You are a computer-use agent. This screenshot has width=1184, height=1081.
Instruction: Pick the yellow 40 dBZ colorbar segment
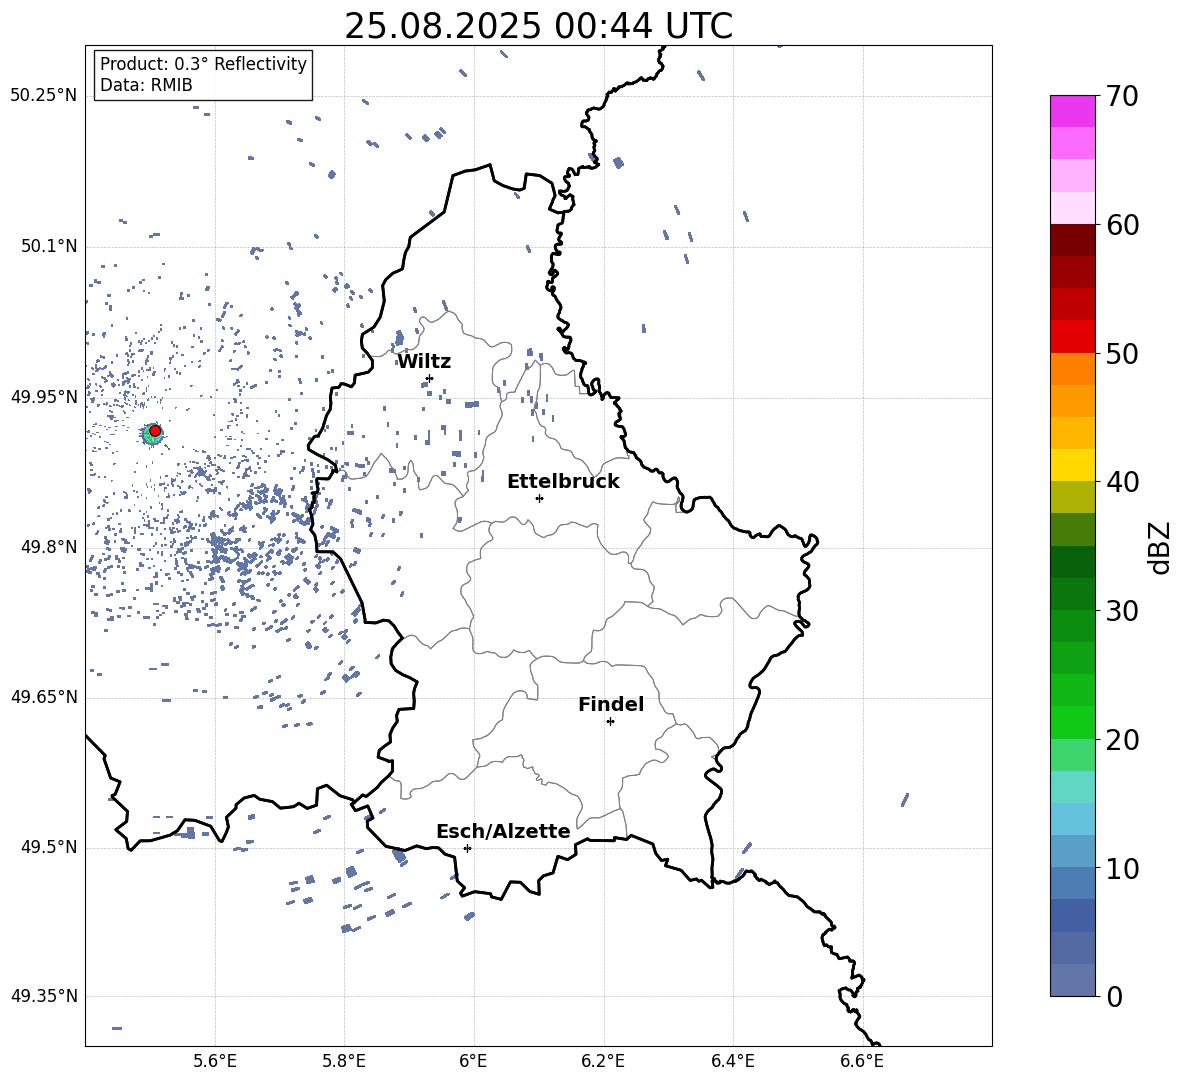[1072, 465]
